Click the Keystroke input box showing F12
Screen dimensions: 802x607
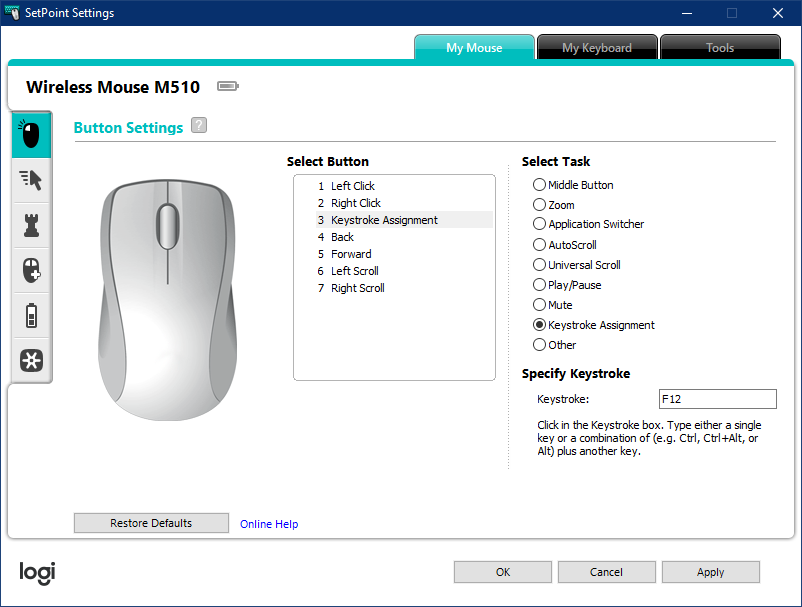coord(718,399)
